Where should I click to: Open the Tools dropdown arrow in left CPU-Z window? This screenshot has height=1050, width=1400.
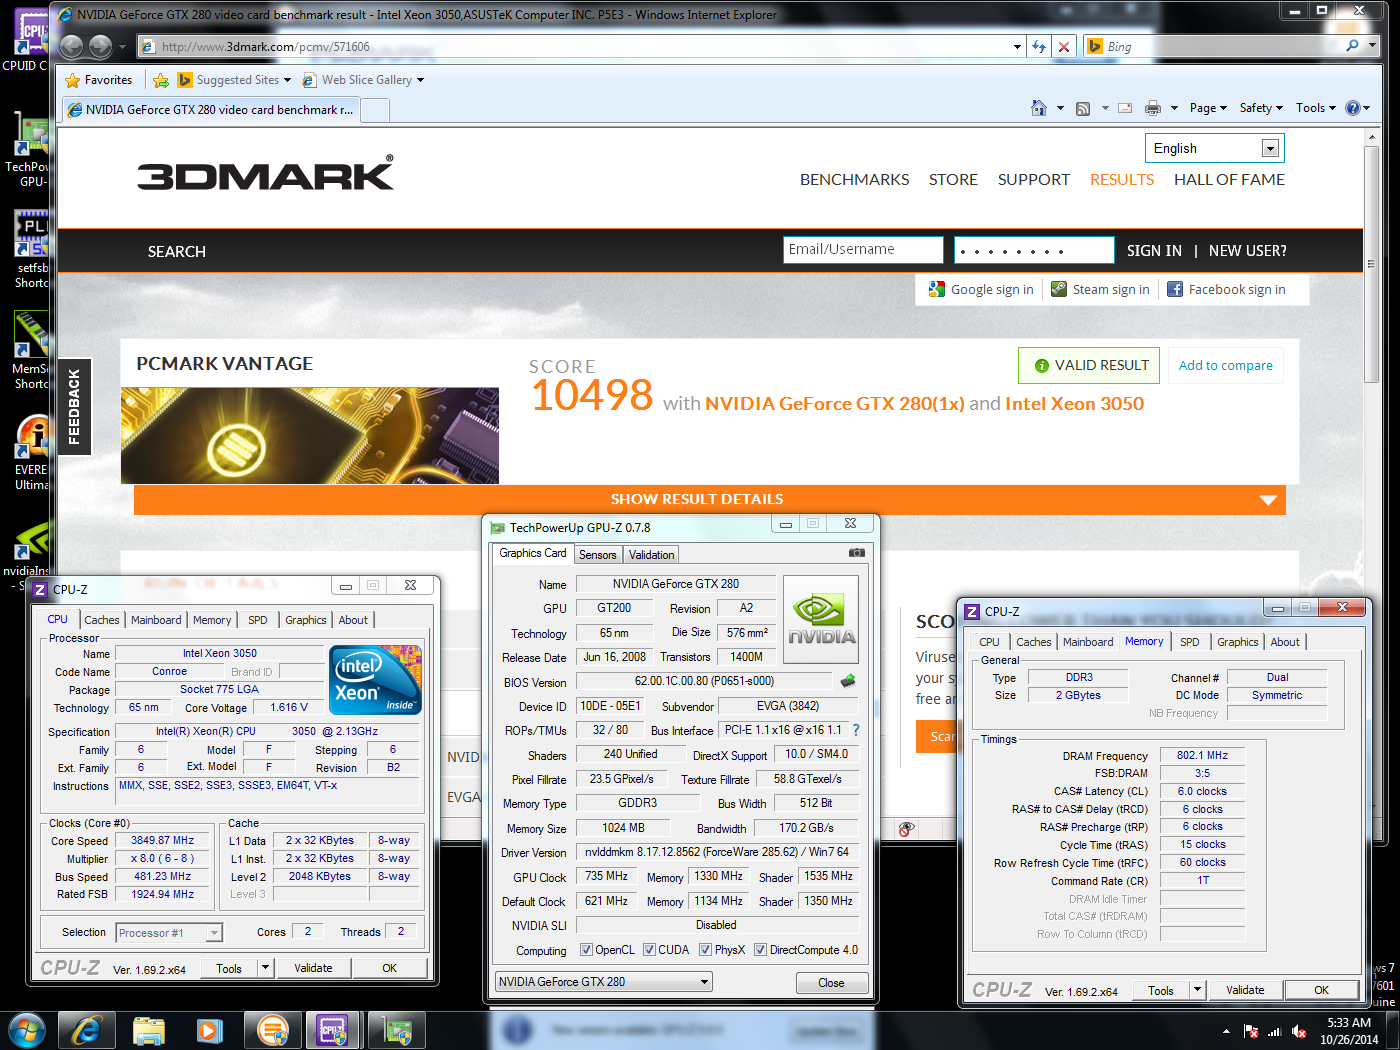(x=266, y=968)
